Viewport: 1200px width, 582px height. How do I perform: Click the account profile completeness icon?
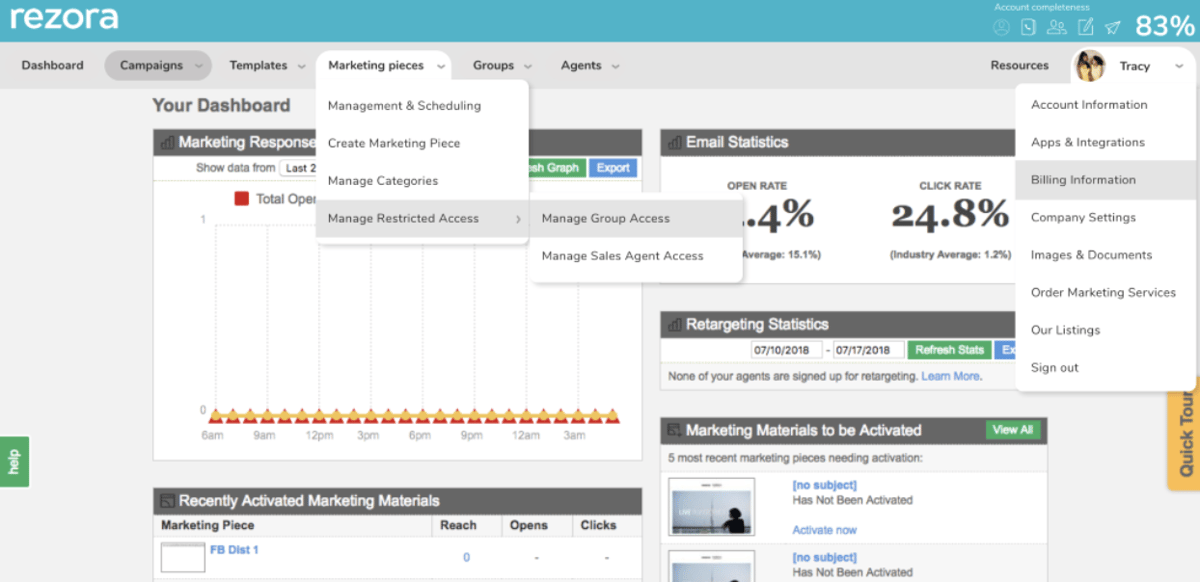[1002, 26]
